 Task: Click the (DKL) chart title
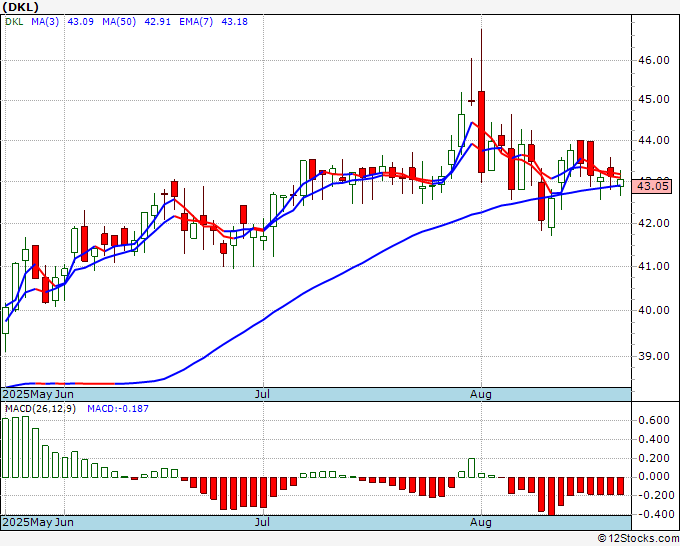pos(20,7)
